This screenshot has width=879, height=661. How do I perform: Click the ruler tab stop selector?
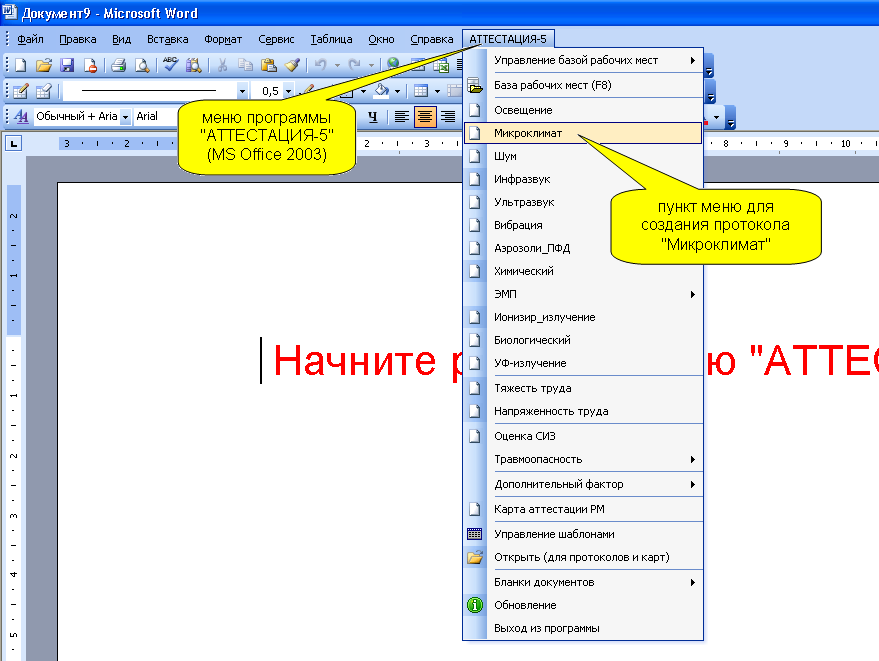(x=13, y=144)
